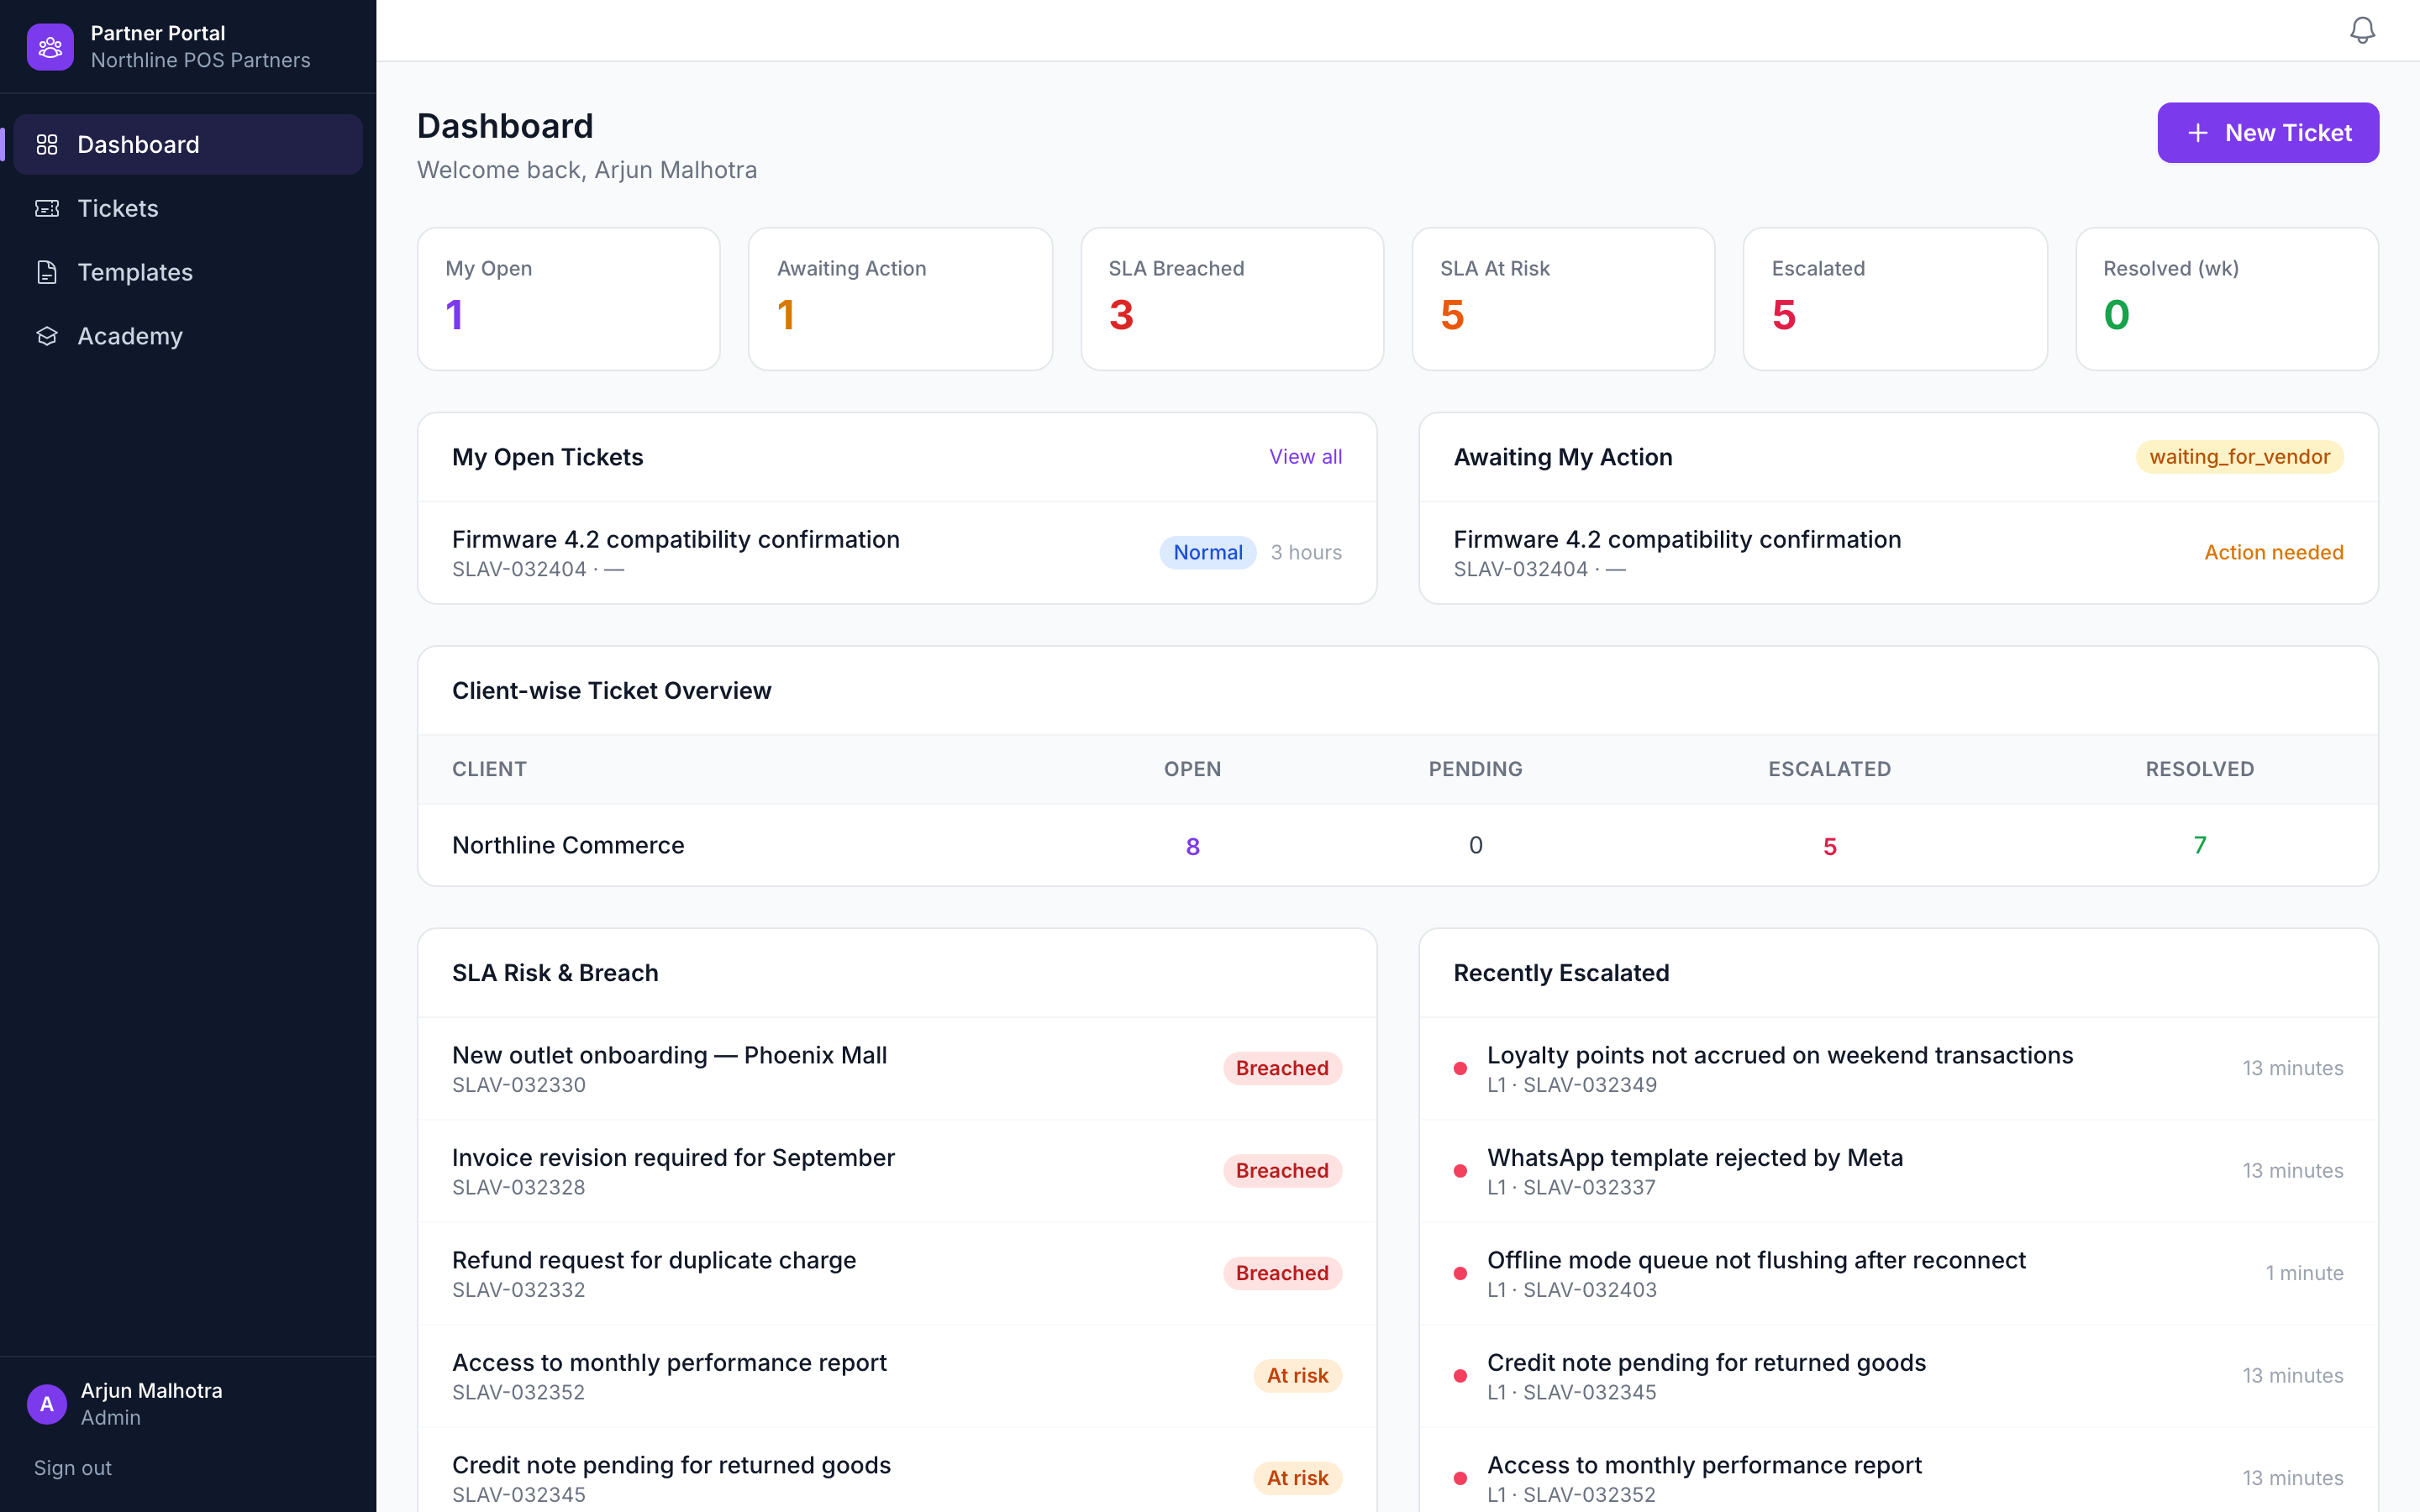Image resolution: width=2420 pixels, height=1512 pixels.
Task: Open Firmware 4.2 ticket in My Open Tickets
Action: 897,553
